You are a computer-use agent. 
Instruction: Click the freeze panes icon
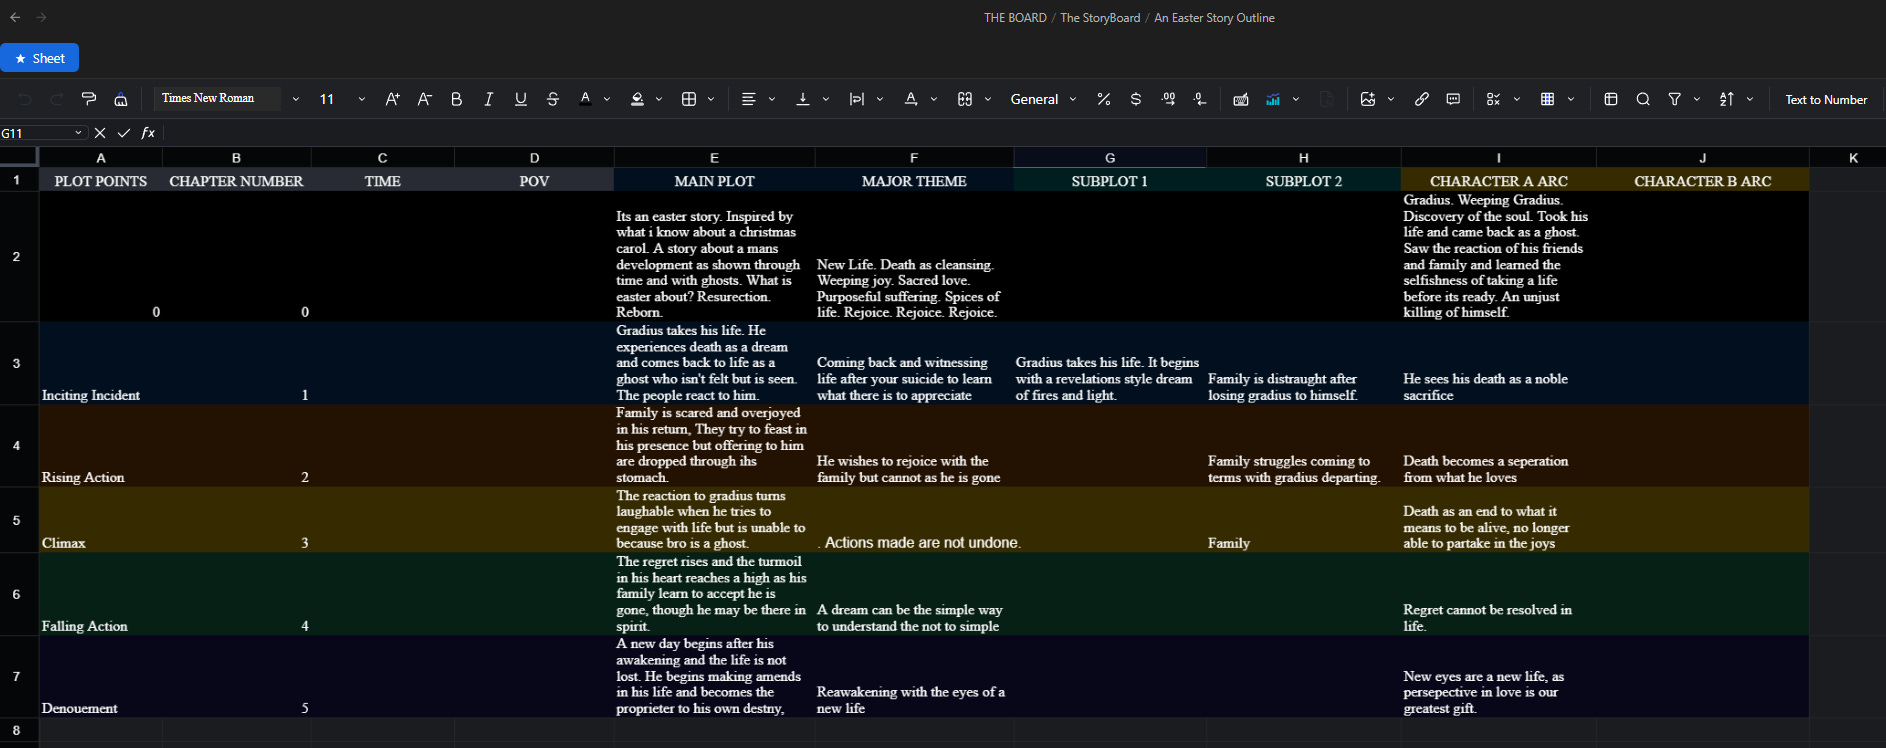pyautogui.click(x=1610, y=99)
